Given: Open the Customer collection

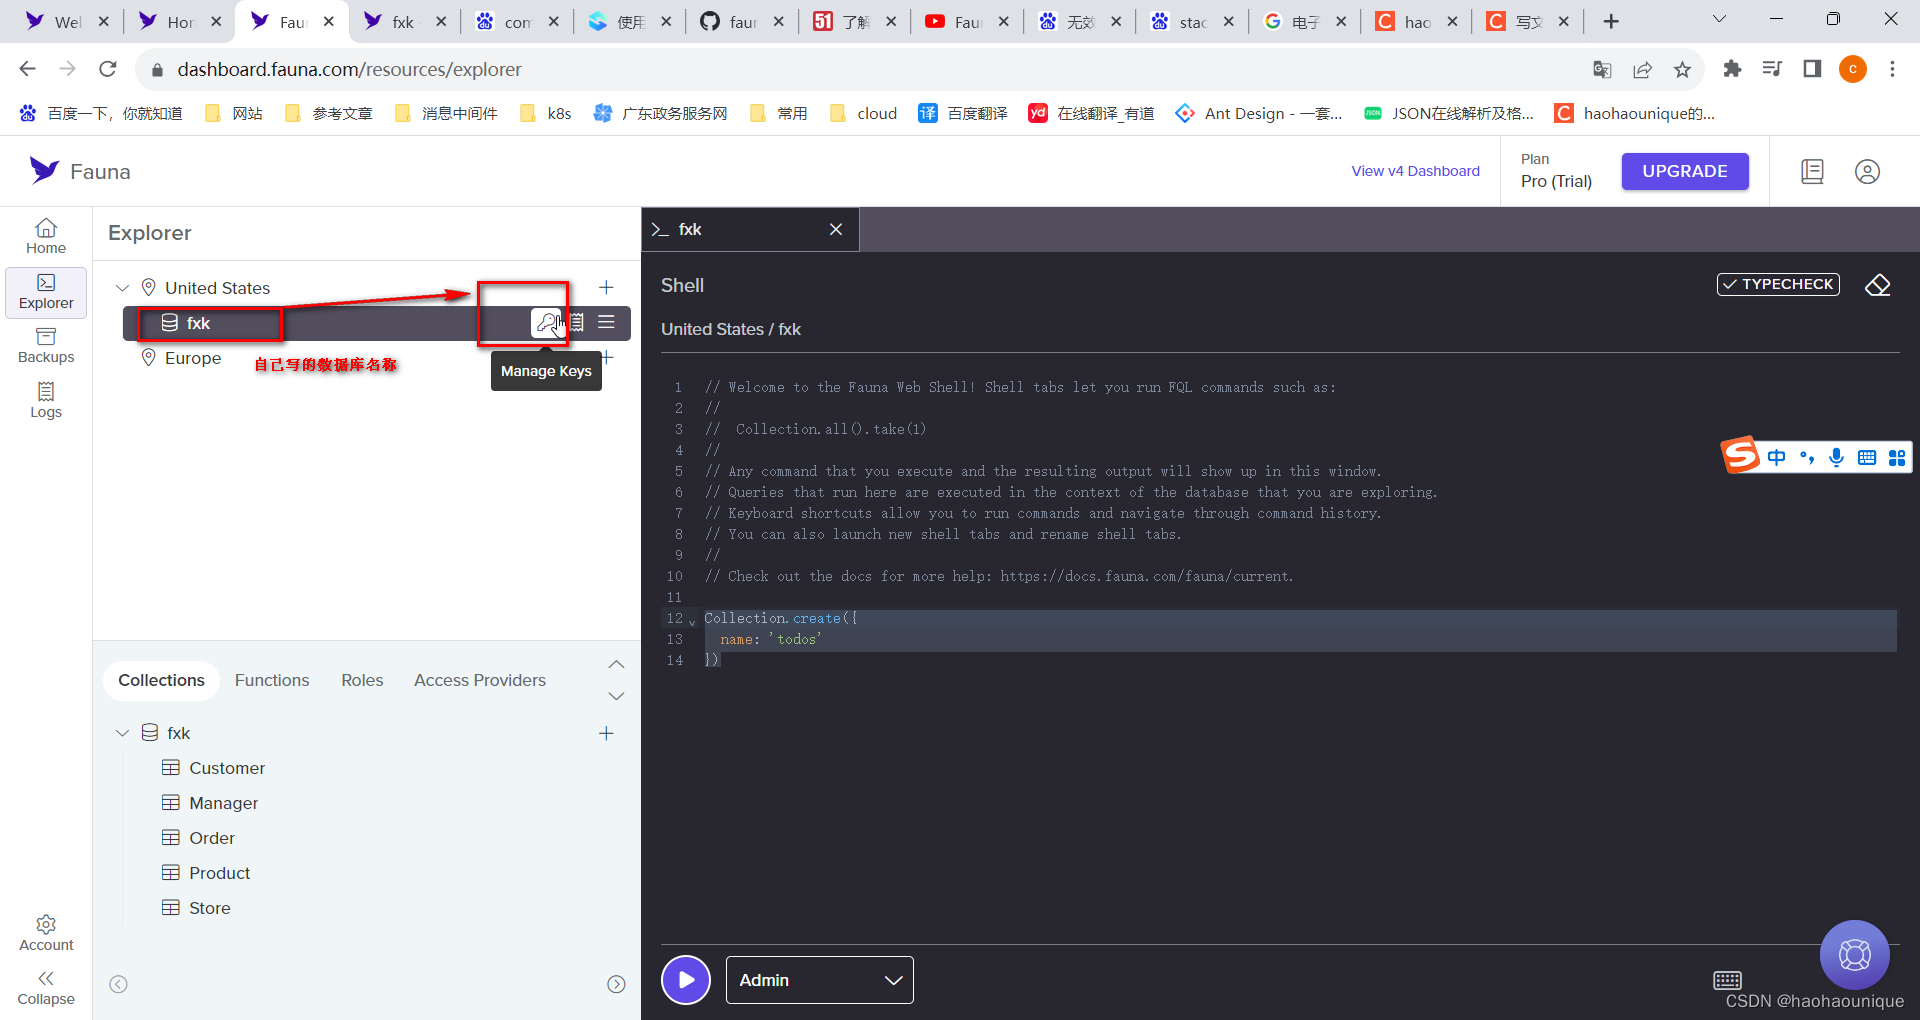Looking at the screenshot, I should (x=227, y=768).
